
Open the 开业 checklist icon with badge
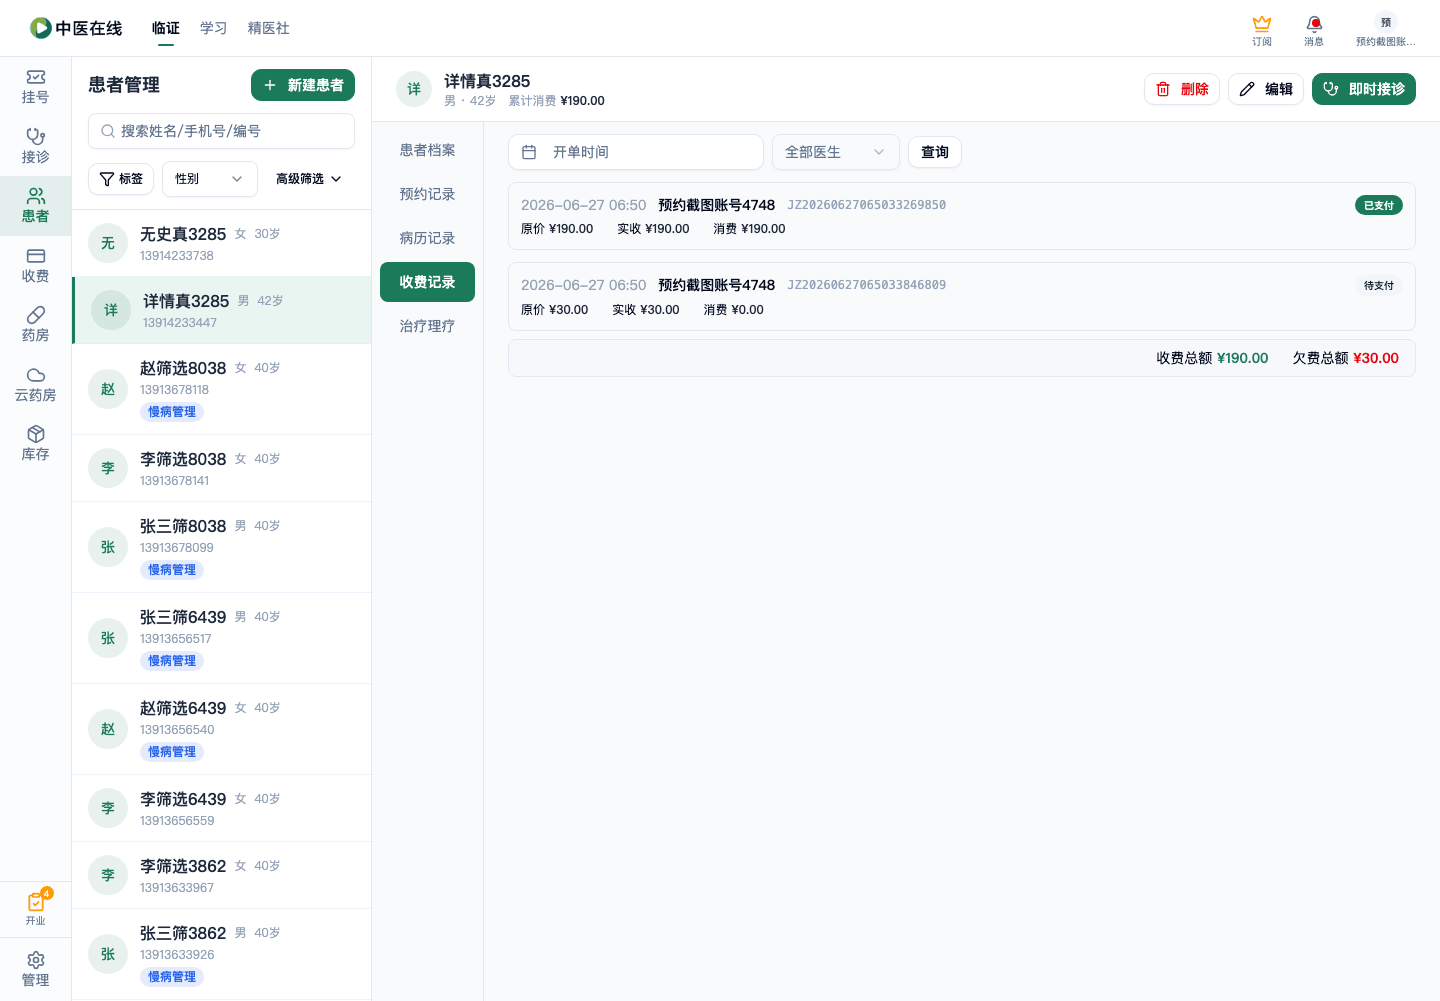[x=35, y=908]
